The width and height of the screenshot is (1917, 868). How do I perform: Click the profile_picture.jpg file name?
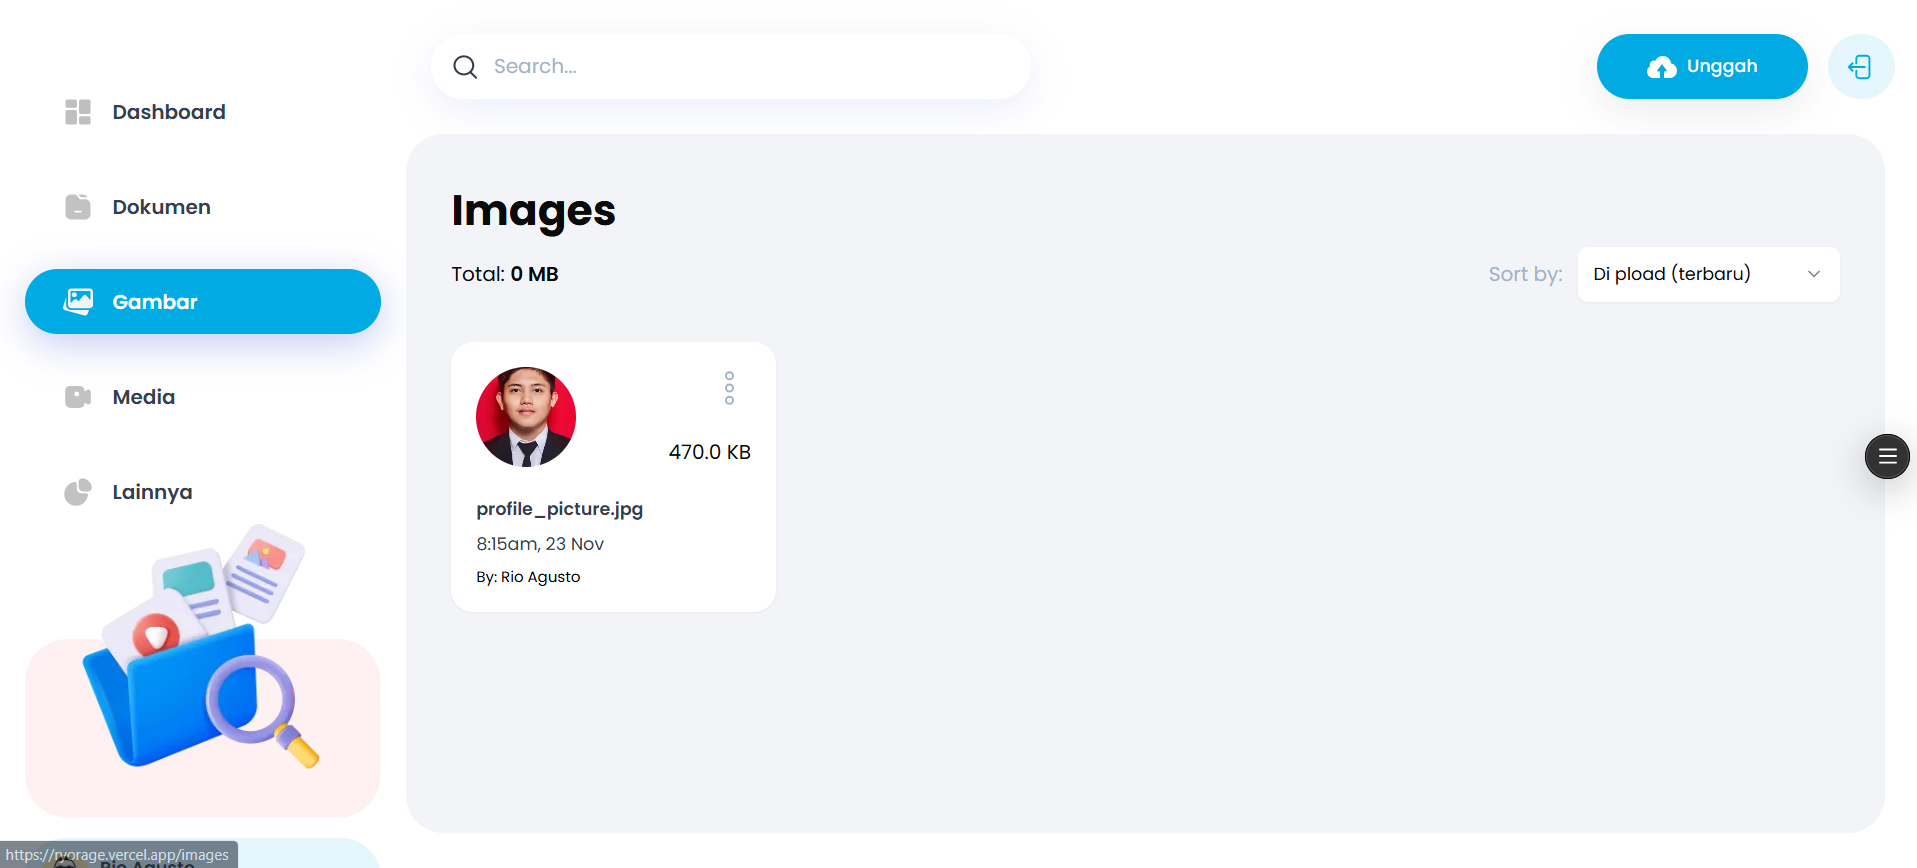(x=559, y=509)
